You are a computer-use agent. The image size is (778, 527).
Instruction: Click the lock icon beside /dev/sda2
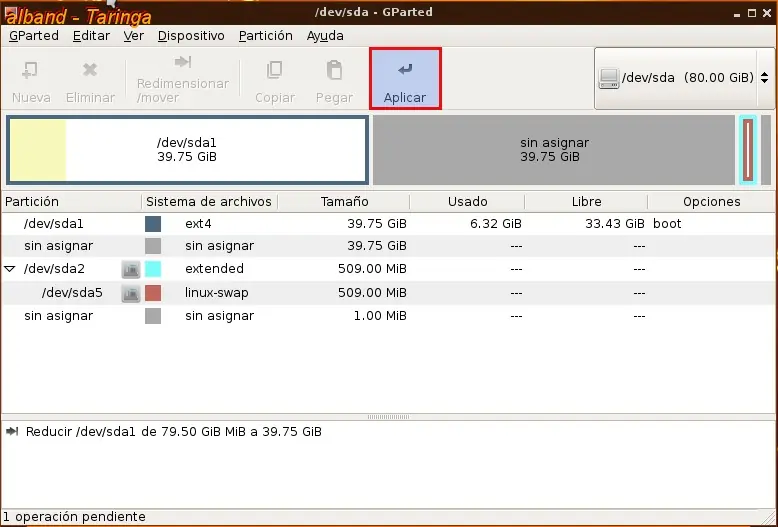click(131, 269)
